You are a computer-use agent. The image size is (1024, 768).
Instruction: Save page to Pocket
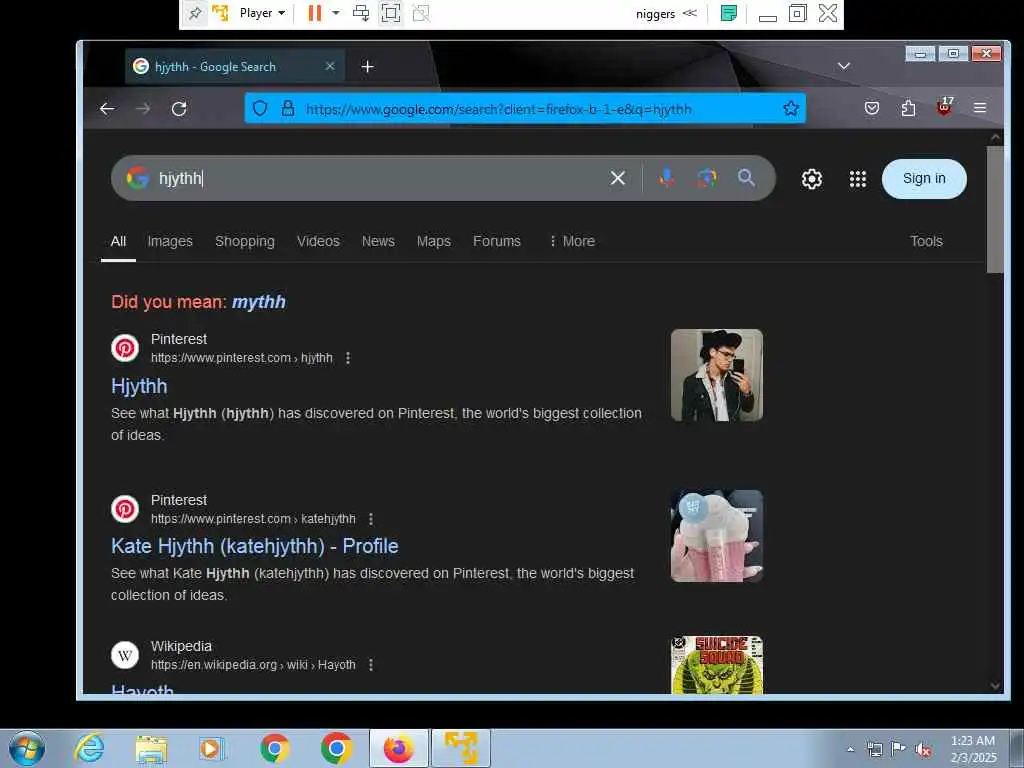click(872, 108)
